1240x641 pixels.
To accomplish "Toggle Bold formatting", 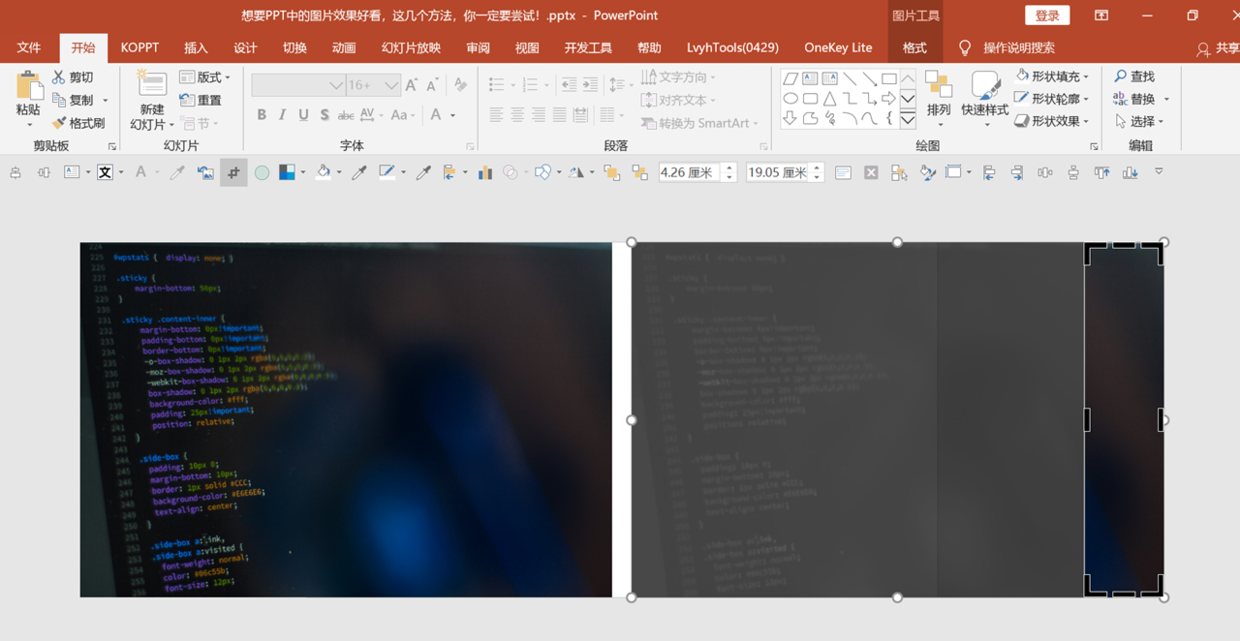I will (261, 115).
